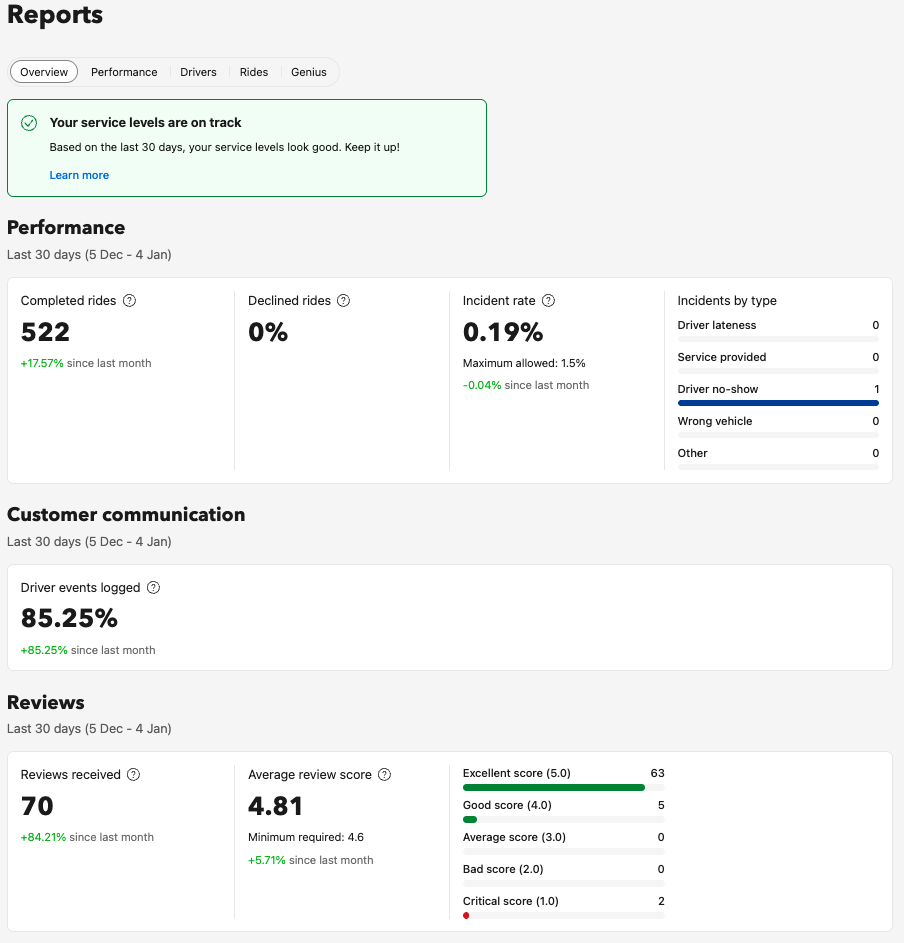Select the Overview tab
The width and height of the screenshot is (904, 943).
pos(44,72)
